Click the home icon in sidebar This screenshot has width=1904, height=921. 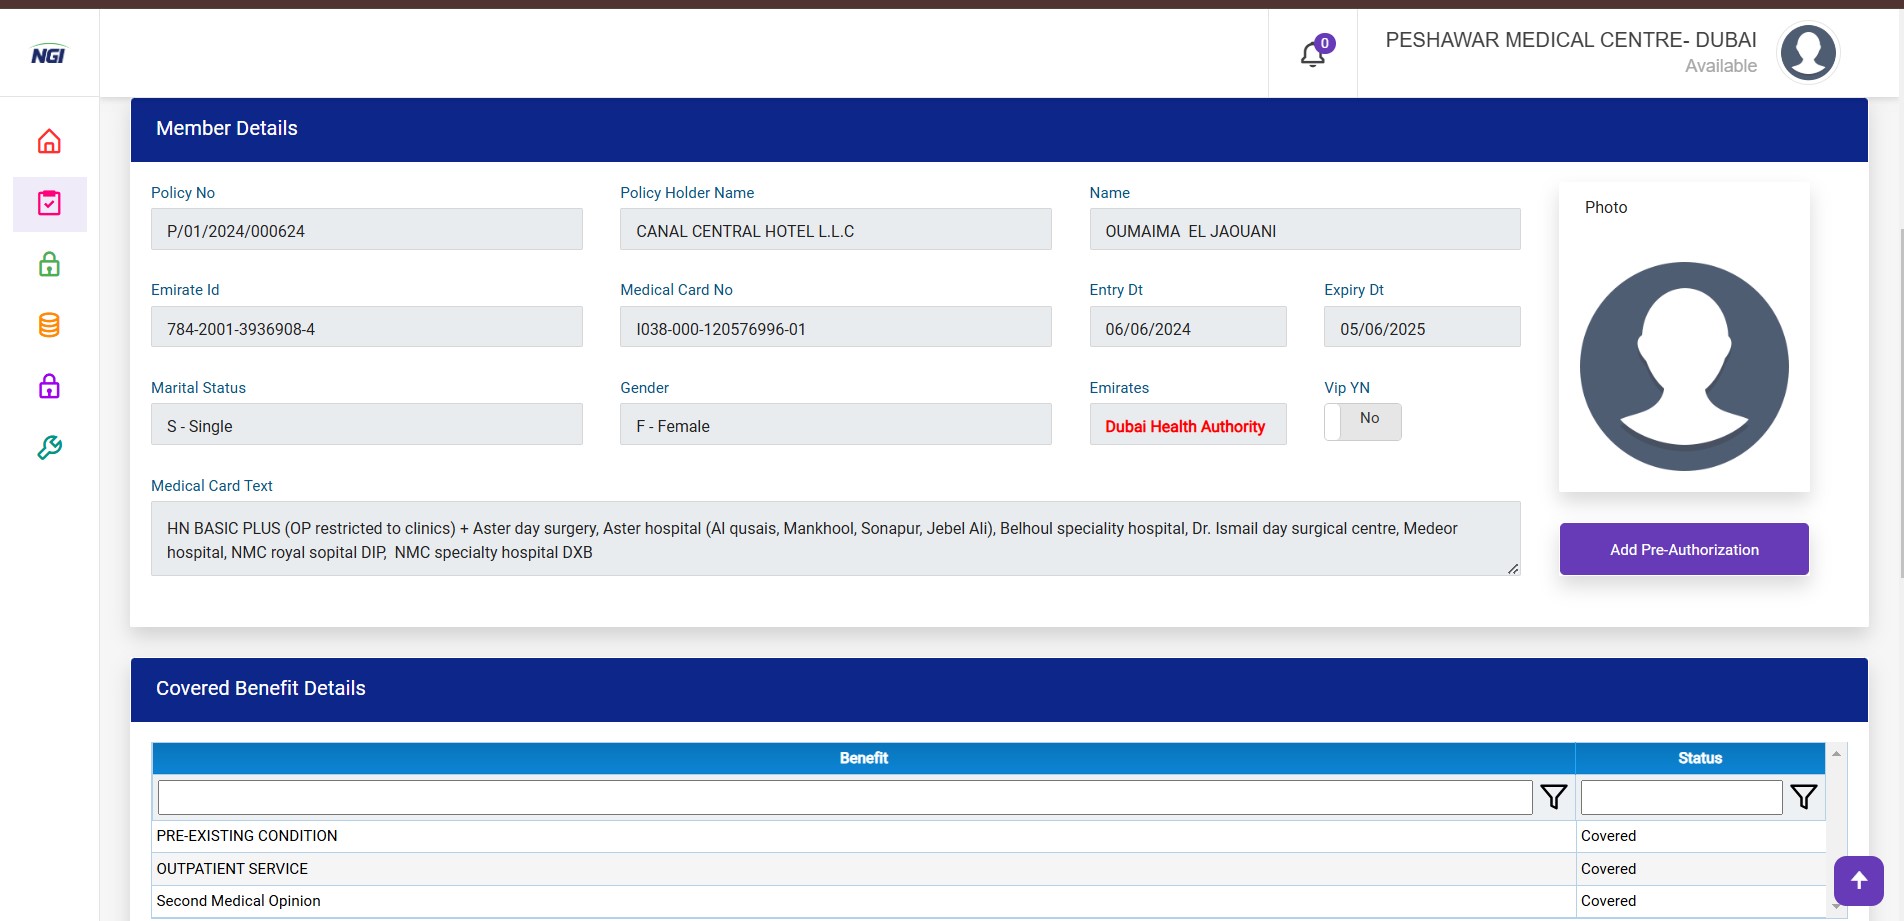[49, 142]
